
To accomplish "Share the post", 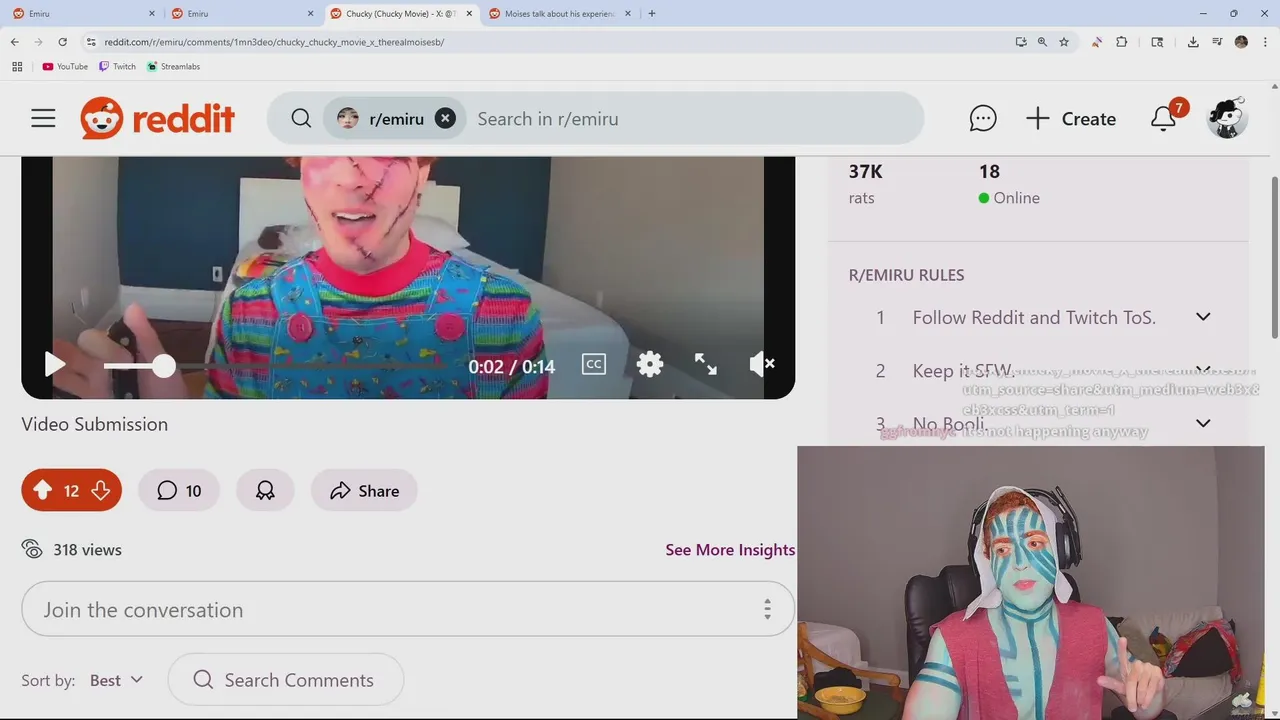I will coord(364,491).
